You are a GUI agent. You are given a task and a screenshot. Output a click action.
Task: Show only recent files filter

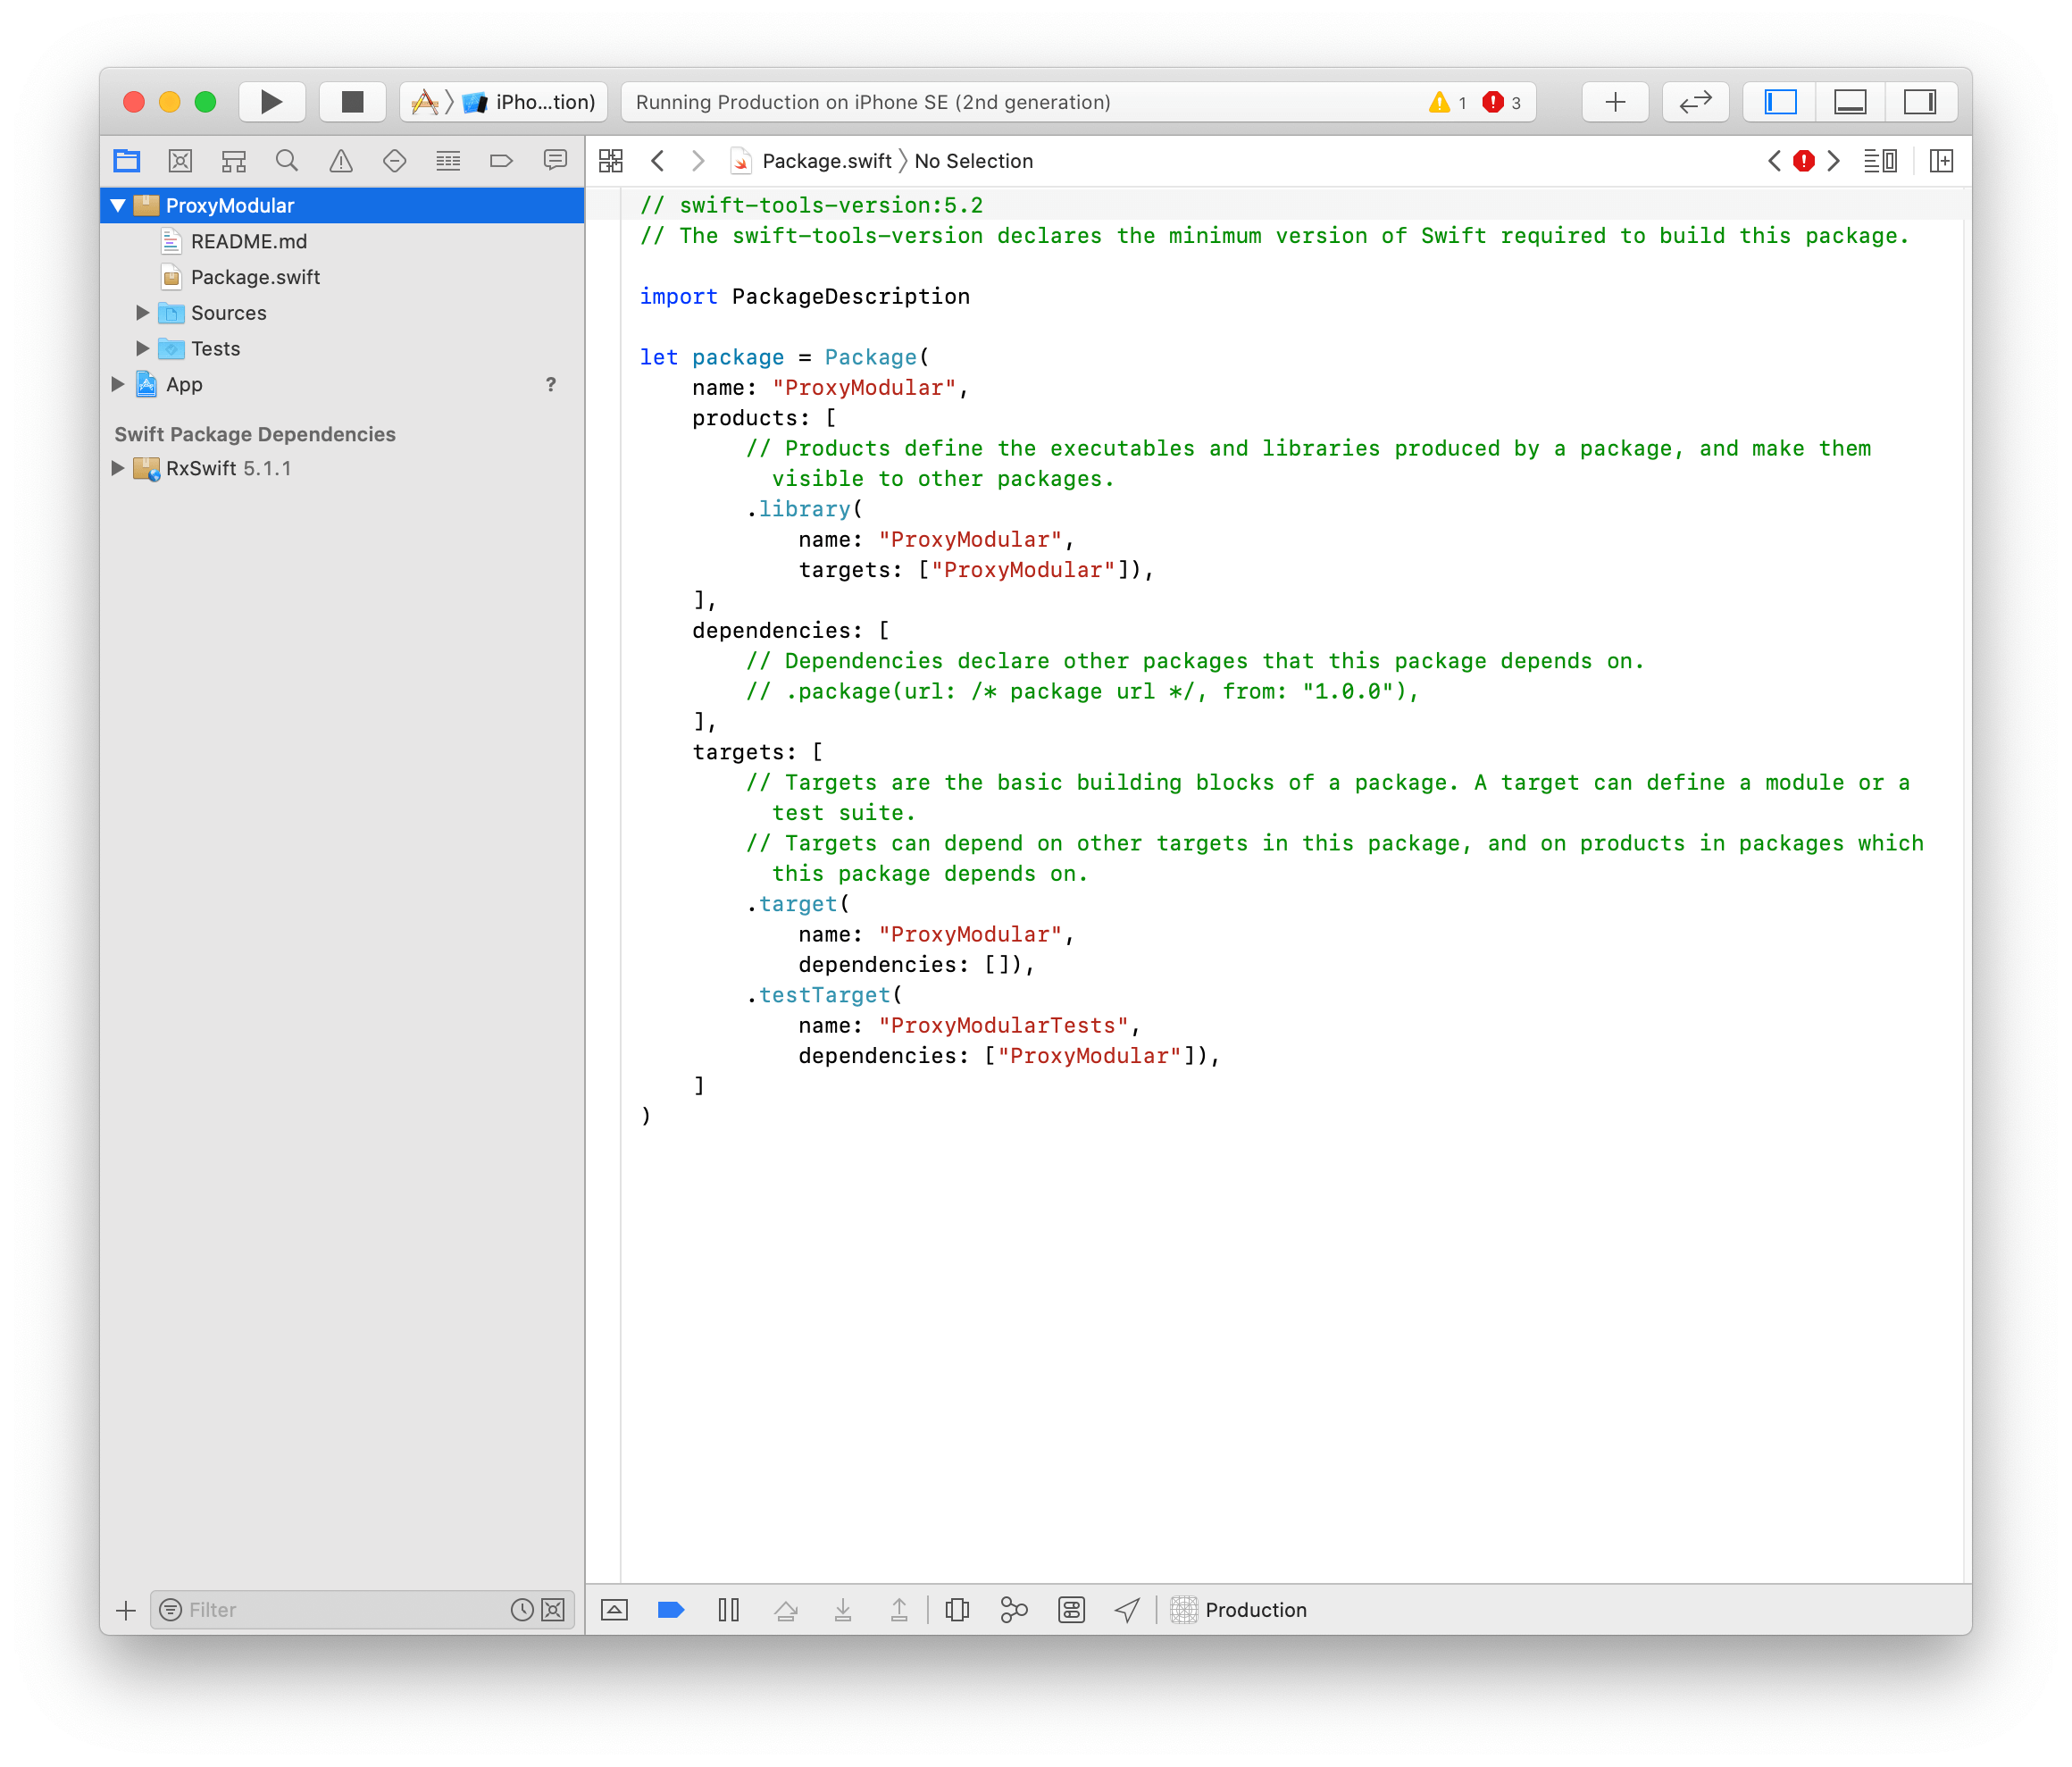click(522, 1610)
